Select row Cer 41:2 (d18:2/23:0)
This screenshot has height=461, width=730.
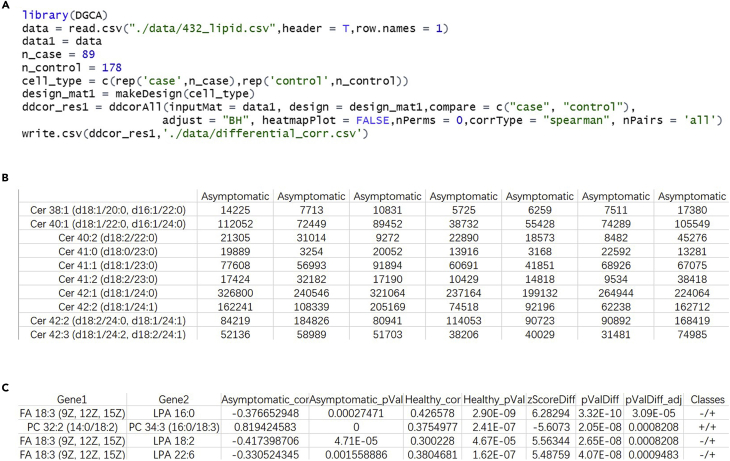point(374,279)
